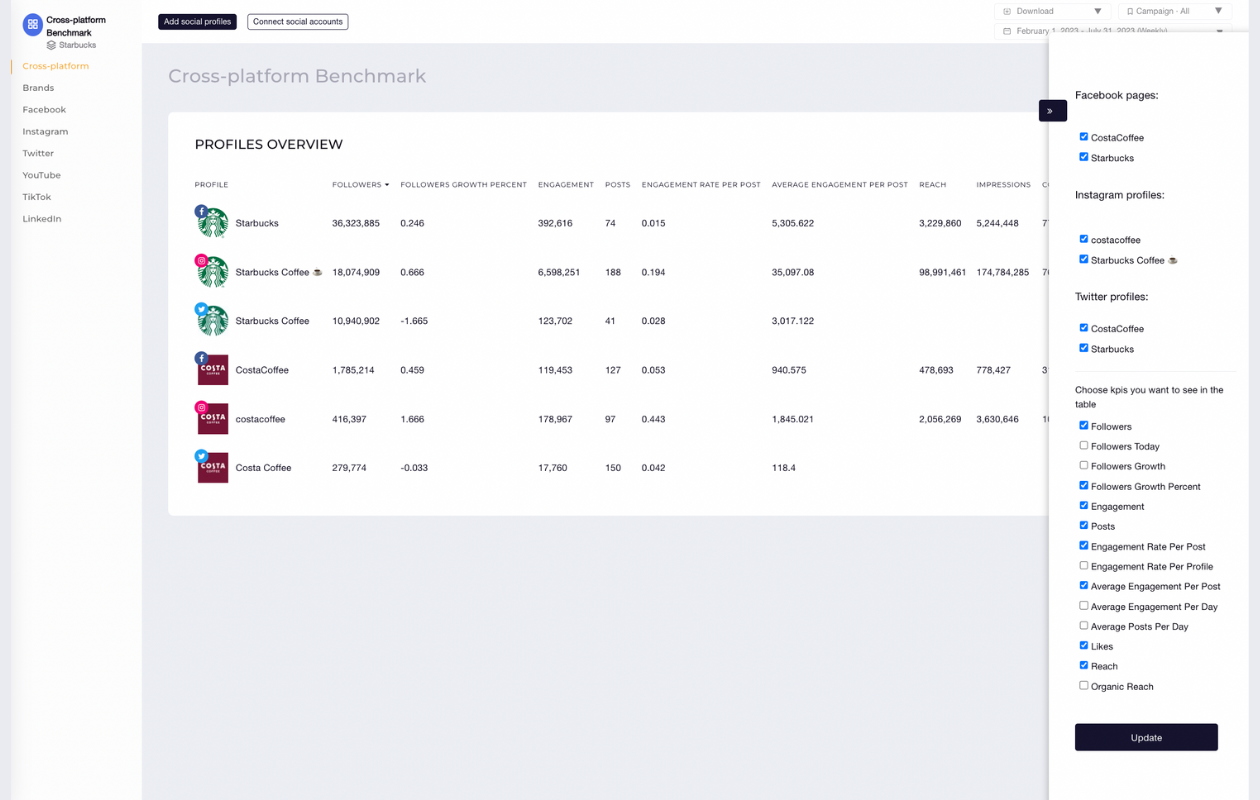Uncheck the Starbucks Coffee Instagram profile checkbox
1260x800 pixels.
[1083, 259]
